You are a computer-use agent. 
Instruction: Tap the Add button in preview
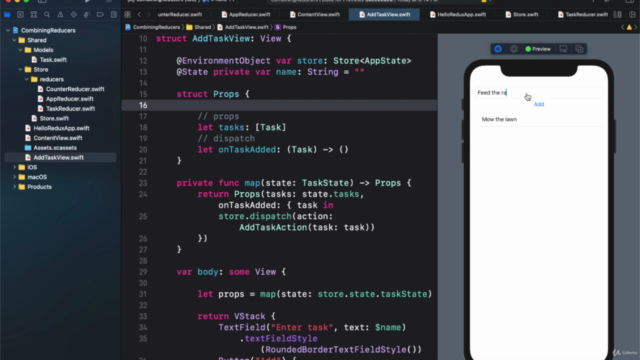[539, 104]
